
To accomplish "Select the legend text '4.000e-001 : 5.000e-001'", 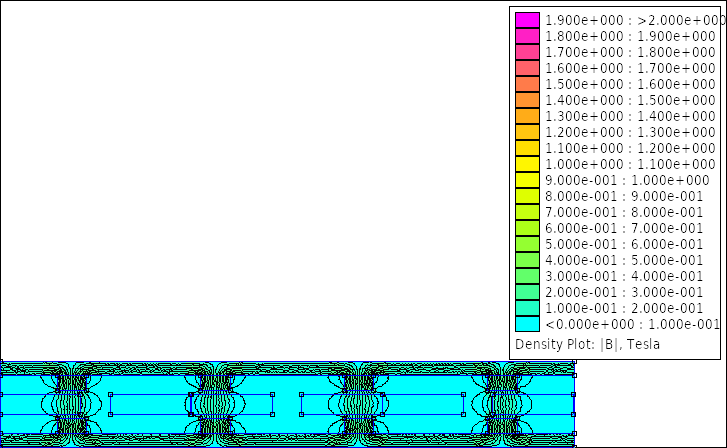I will click(x=624, y=260).
